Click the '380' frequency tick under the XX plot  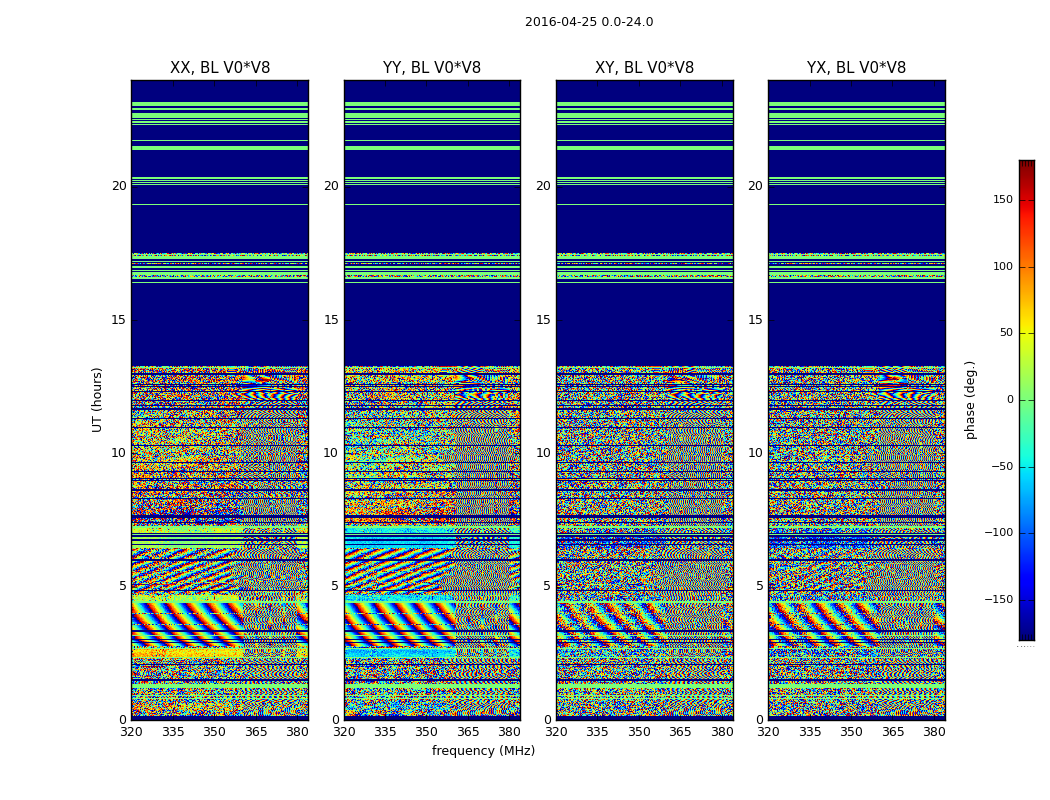(x=297, y=732)
